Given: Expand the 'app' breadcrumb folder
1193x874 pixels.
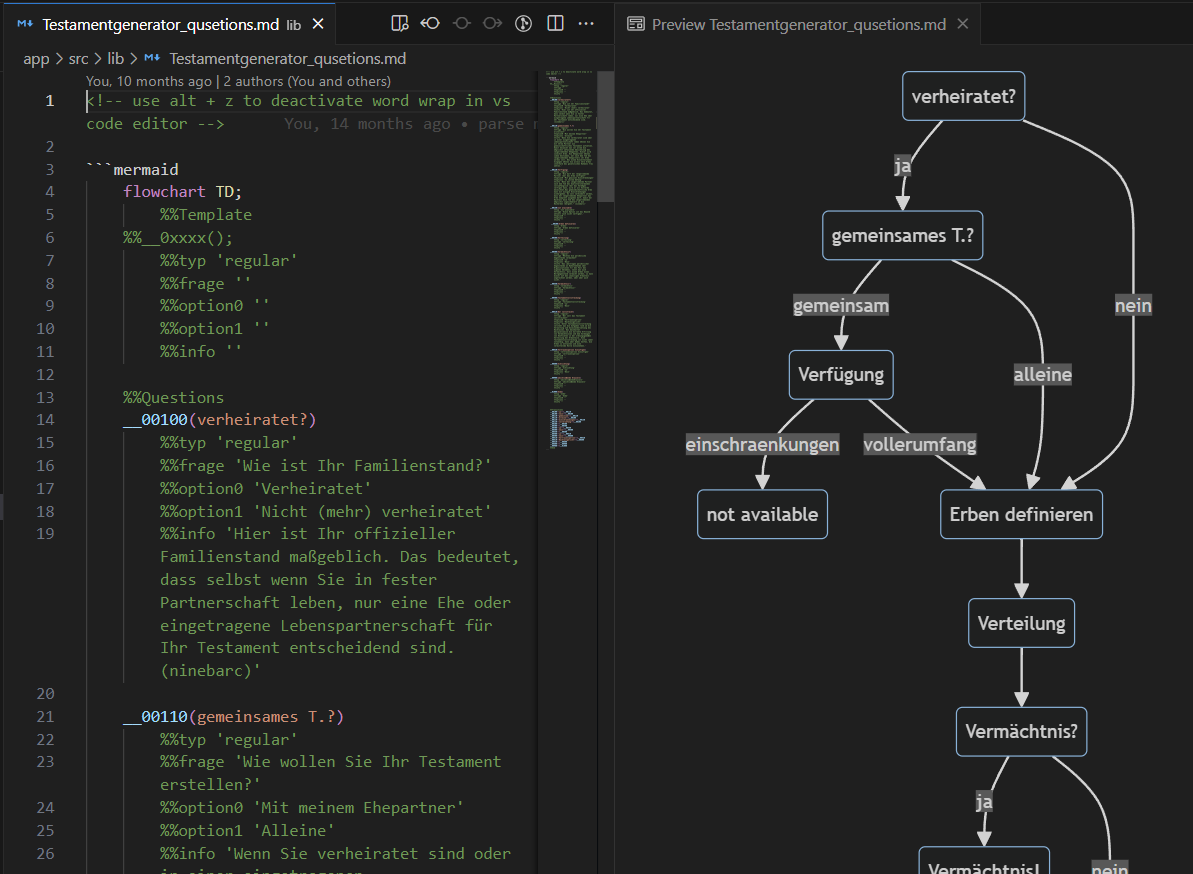Looking at the screenshot, I should [x=36, y=59].
